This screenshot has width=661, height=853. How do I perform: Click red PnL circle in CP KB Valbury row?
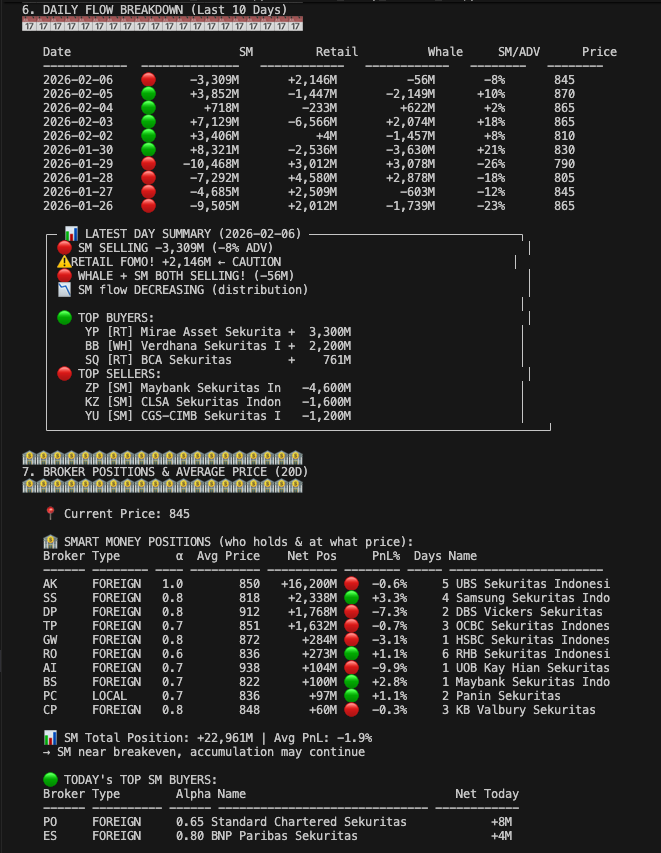[351, 710]
